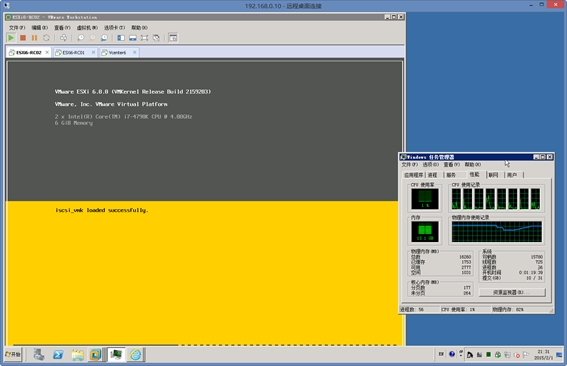Click the console view icon in VMware toolbar
The width and height of the screenshot is (567, 366).
(173, 38)
